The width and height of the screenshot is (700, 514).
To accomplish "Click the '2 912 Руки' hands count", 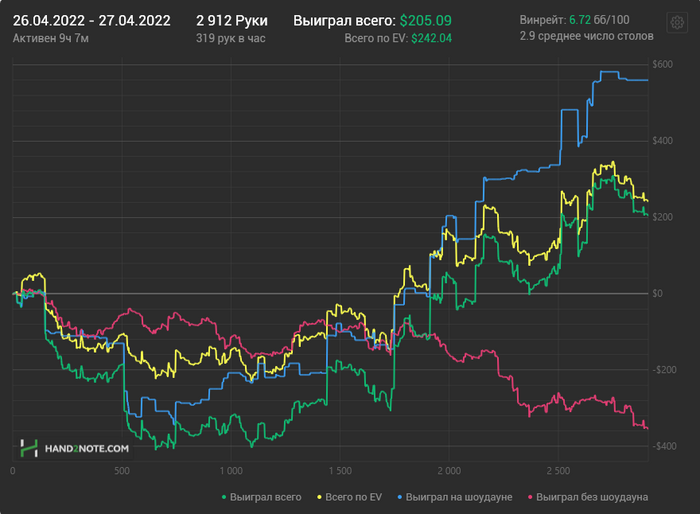I will (x=232, y=21).
